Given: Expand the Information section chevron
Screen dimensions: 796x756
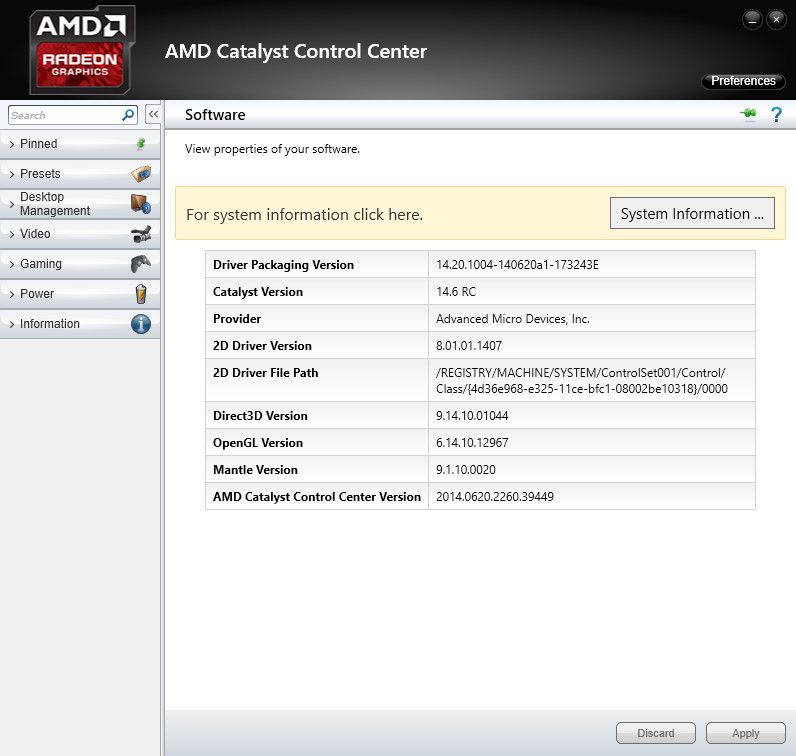Looking at the screenshot, I should tap(12, 324).
